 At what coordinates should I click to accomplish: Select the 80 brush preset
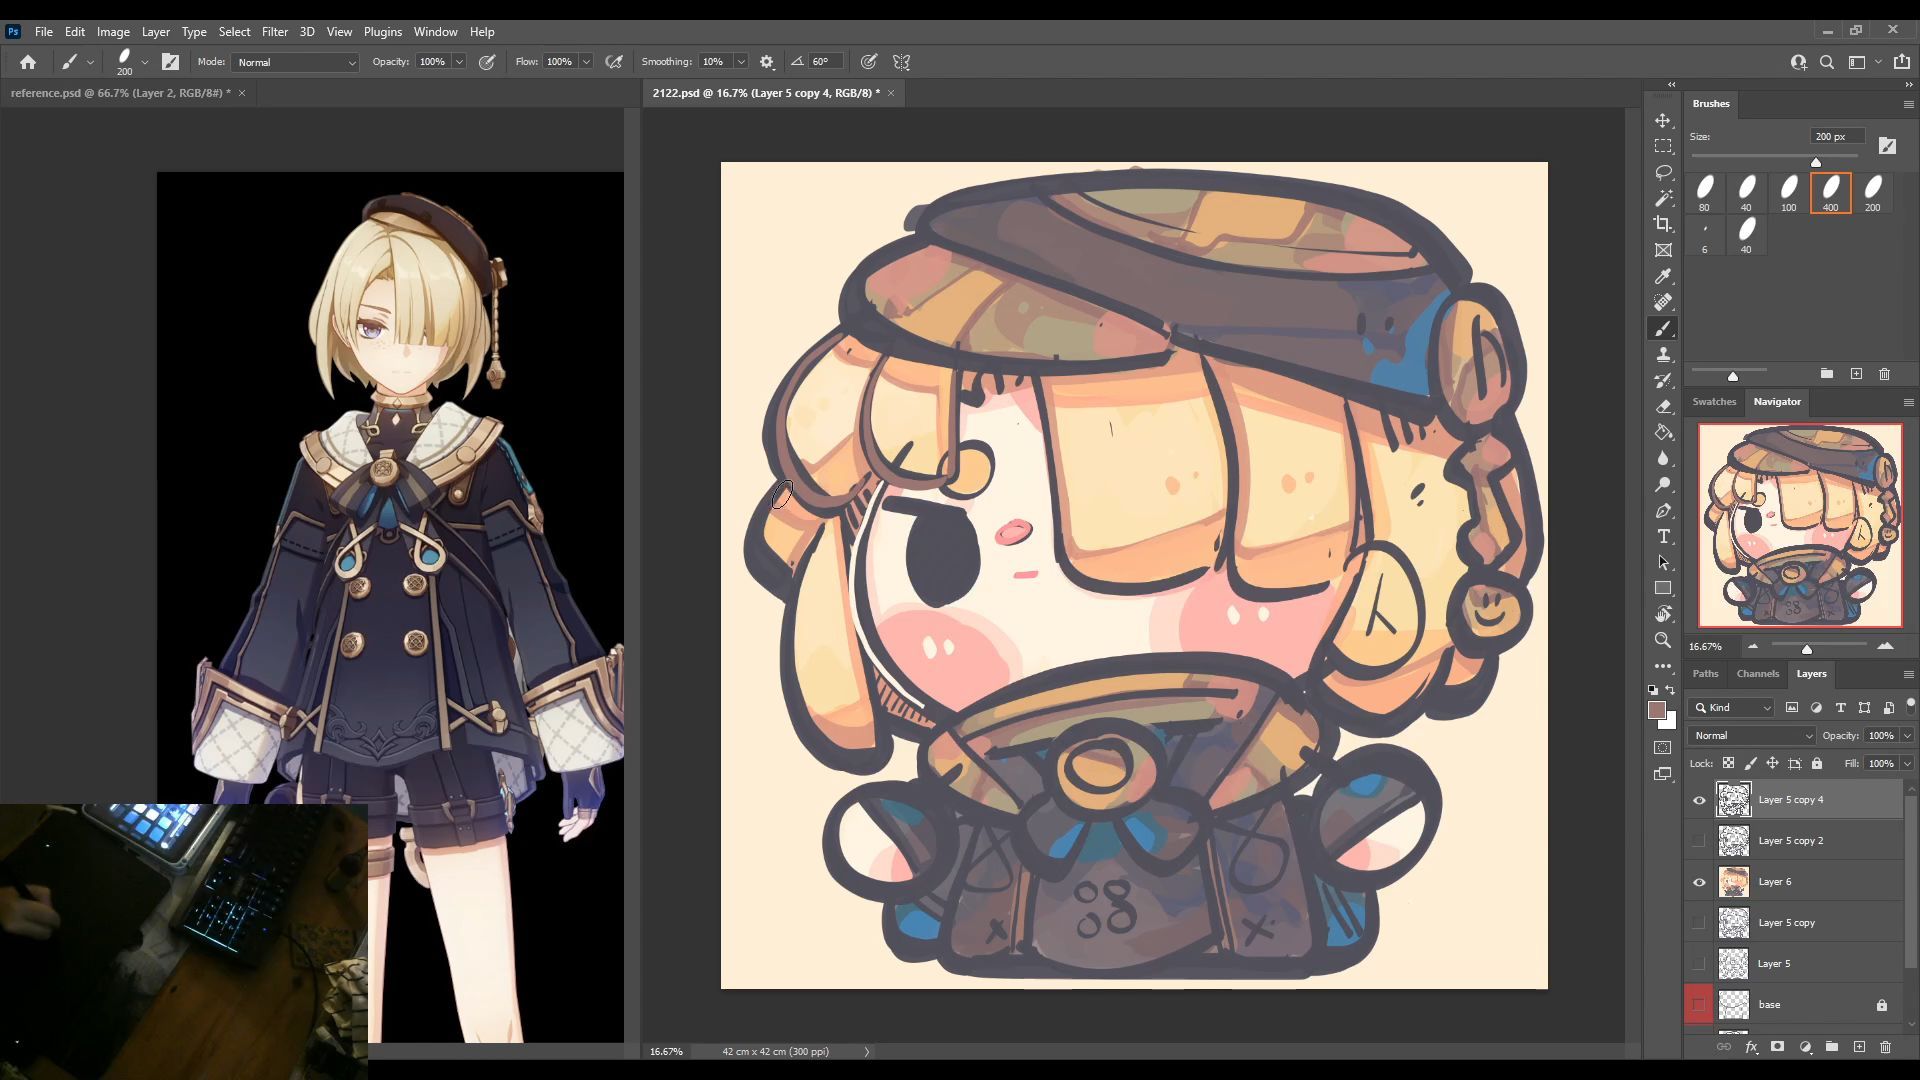pyautogui.click(x=1705, y=193)
